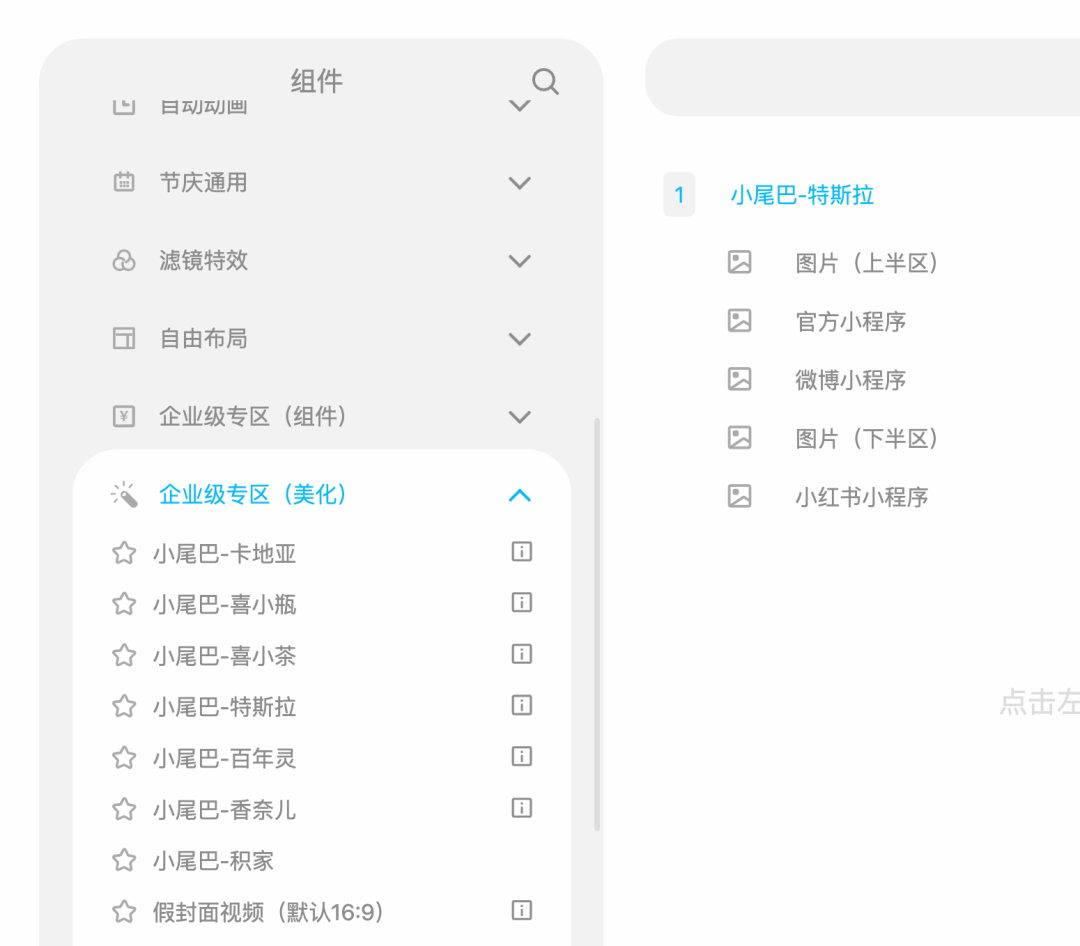The image size is (1080, 946).
Task: Expand the 滤镜特效 section chevron
Action: (x=519, y=261)
